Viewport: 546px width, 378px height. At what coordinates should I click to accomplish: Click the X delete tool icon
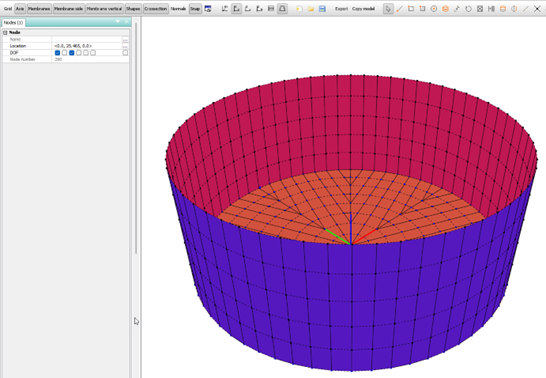(537, 9)
